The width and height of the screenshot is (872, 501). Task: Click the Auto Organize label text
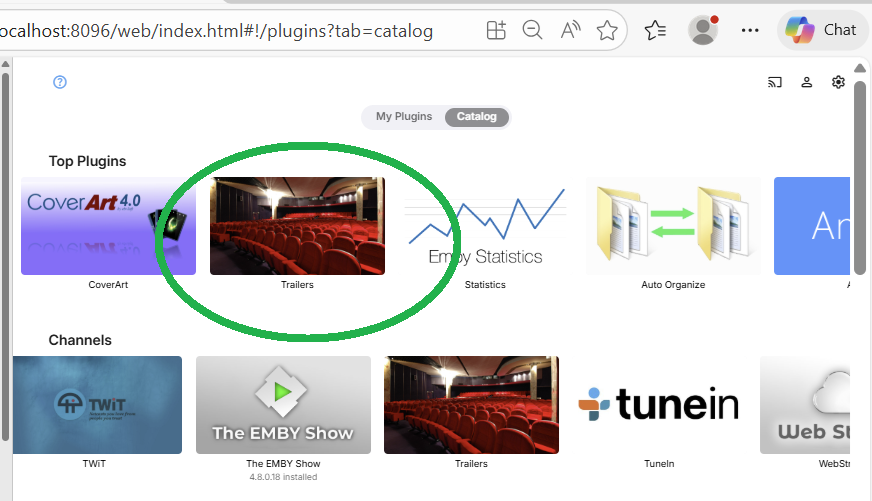pos(673,285)
